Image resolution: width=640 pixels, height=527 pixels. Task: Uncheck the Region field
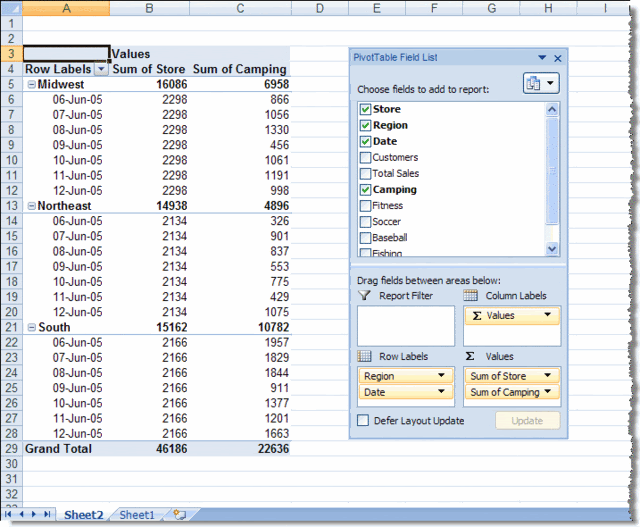tap(365, 125)
